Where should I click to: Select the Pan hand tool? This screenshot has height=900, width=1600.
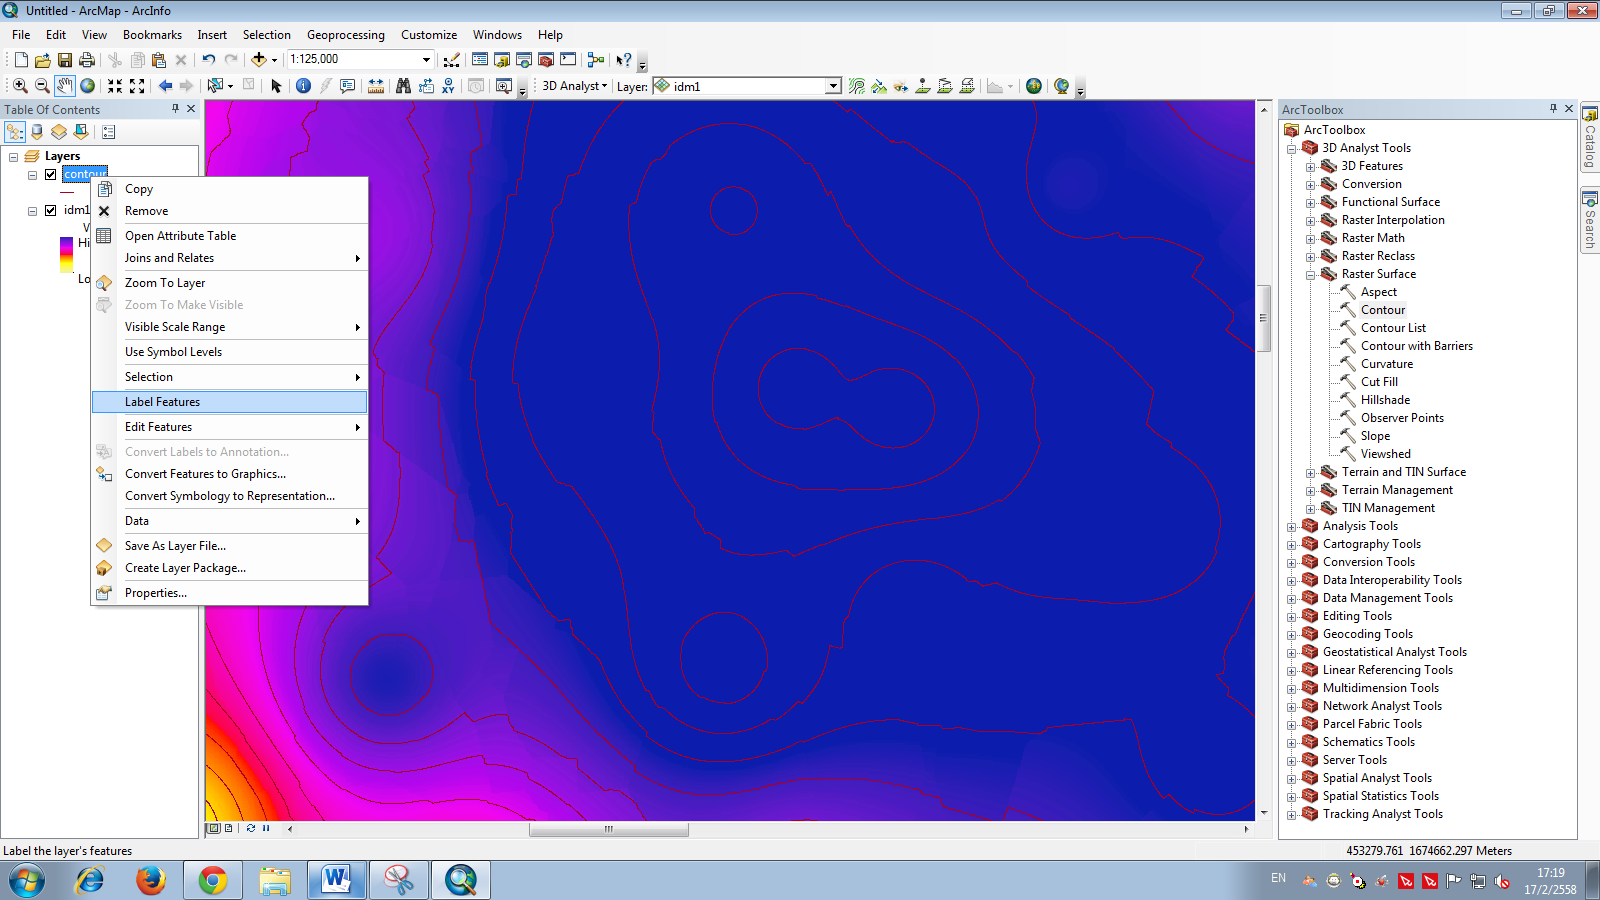[x=65, y=86]
